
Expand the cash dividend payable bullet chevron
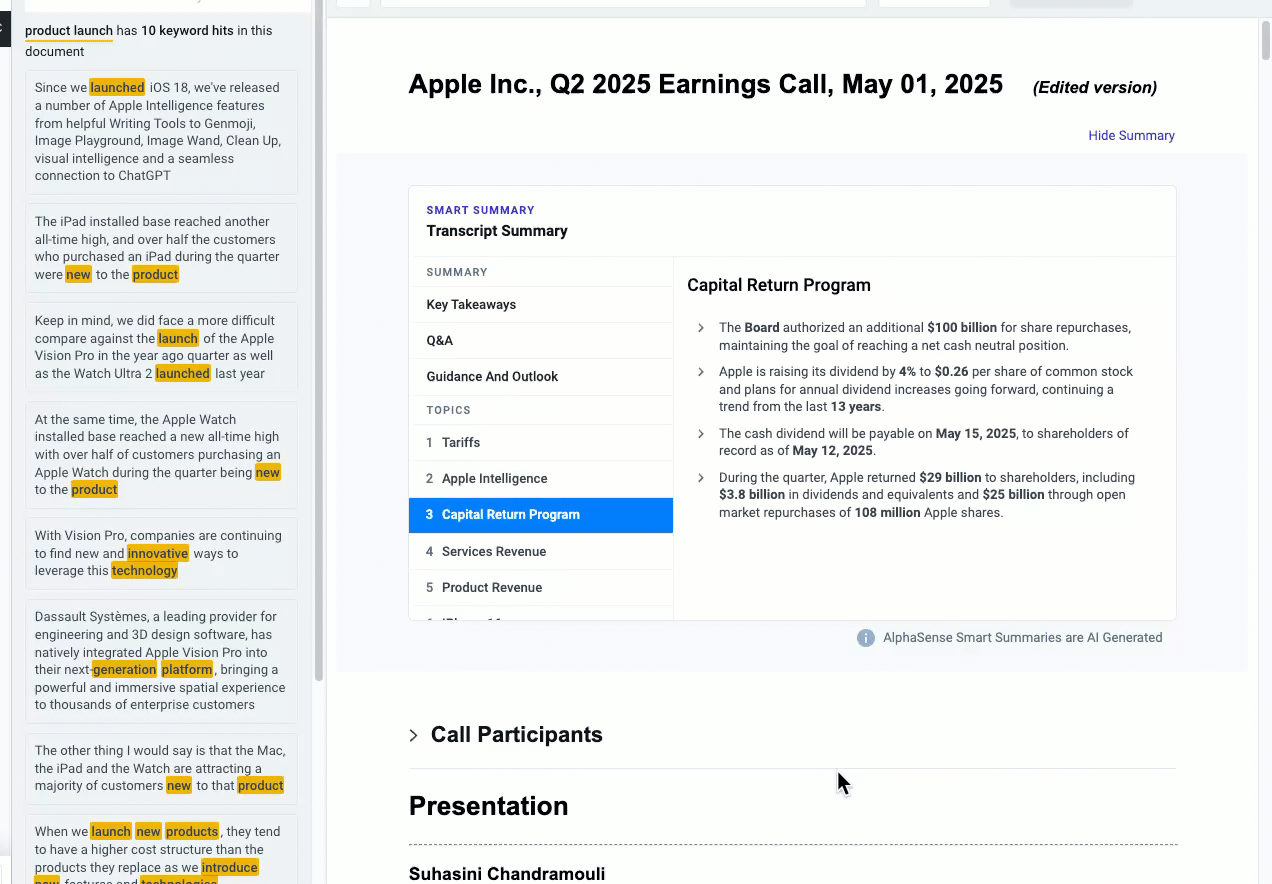(x=701, y=434)
